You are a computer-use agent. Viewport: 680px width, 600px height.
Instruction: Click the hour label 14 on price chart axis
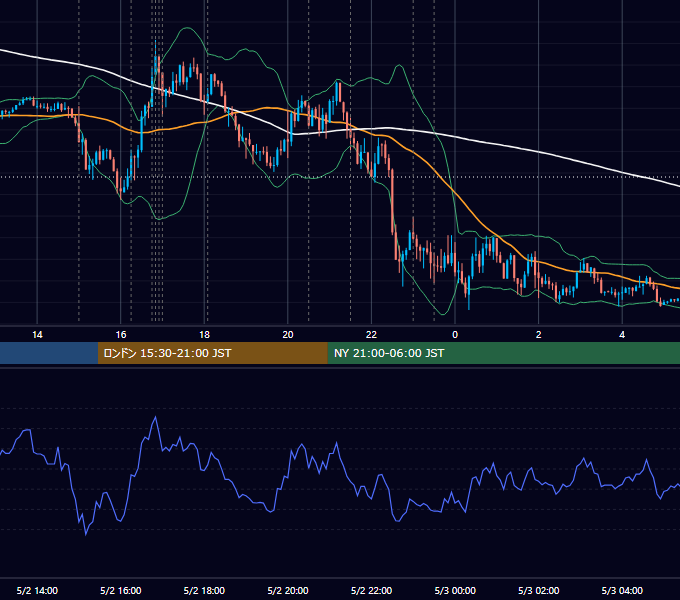tap(37, 335)
